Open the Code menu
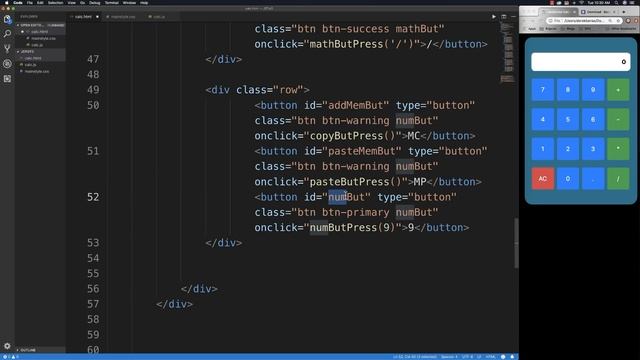 tap(18, 2)
